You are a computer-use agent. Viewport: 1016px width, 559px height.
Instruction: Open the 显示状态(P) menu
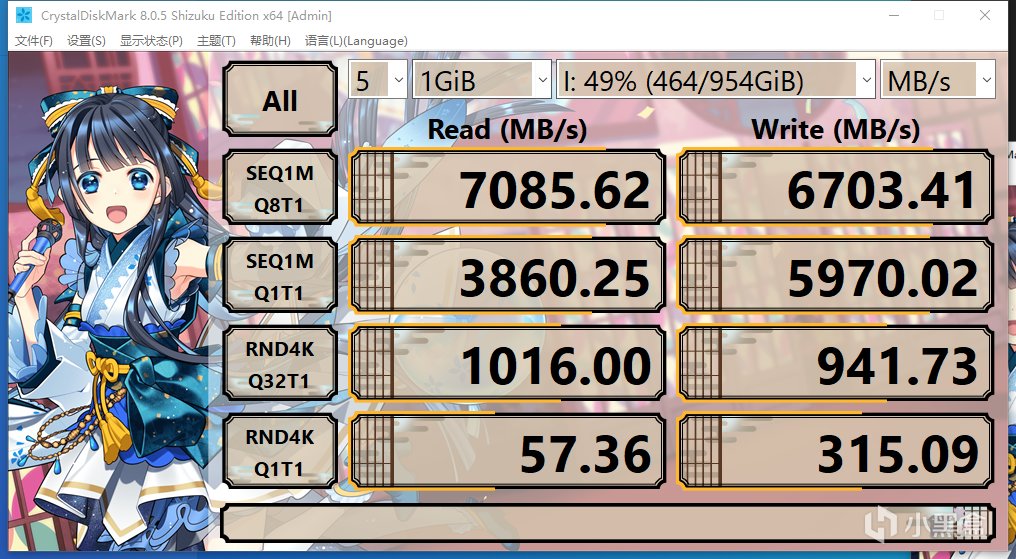(x=151, y=41)
